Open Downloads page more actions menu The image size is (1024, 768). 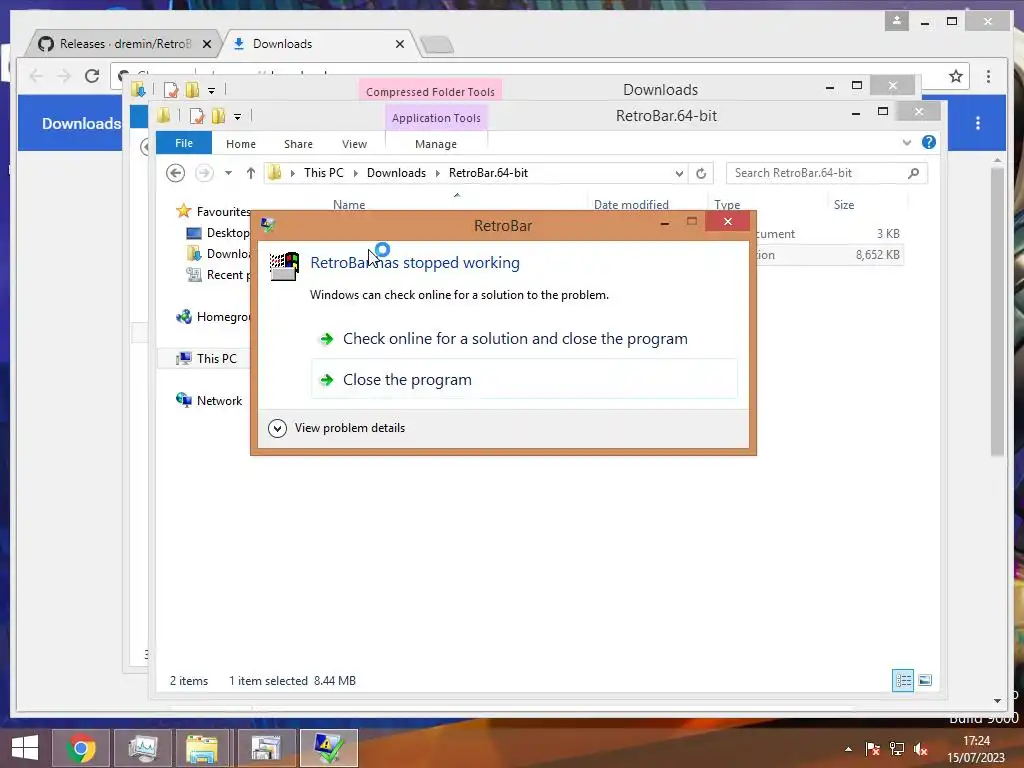point(977,123)
